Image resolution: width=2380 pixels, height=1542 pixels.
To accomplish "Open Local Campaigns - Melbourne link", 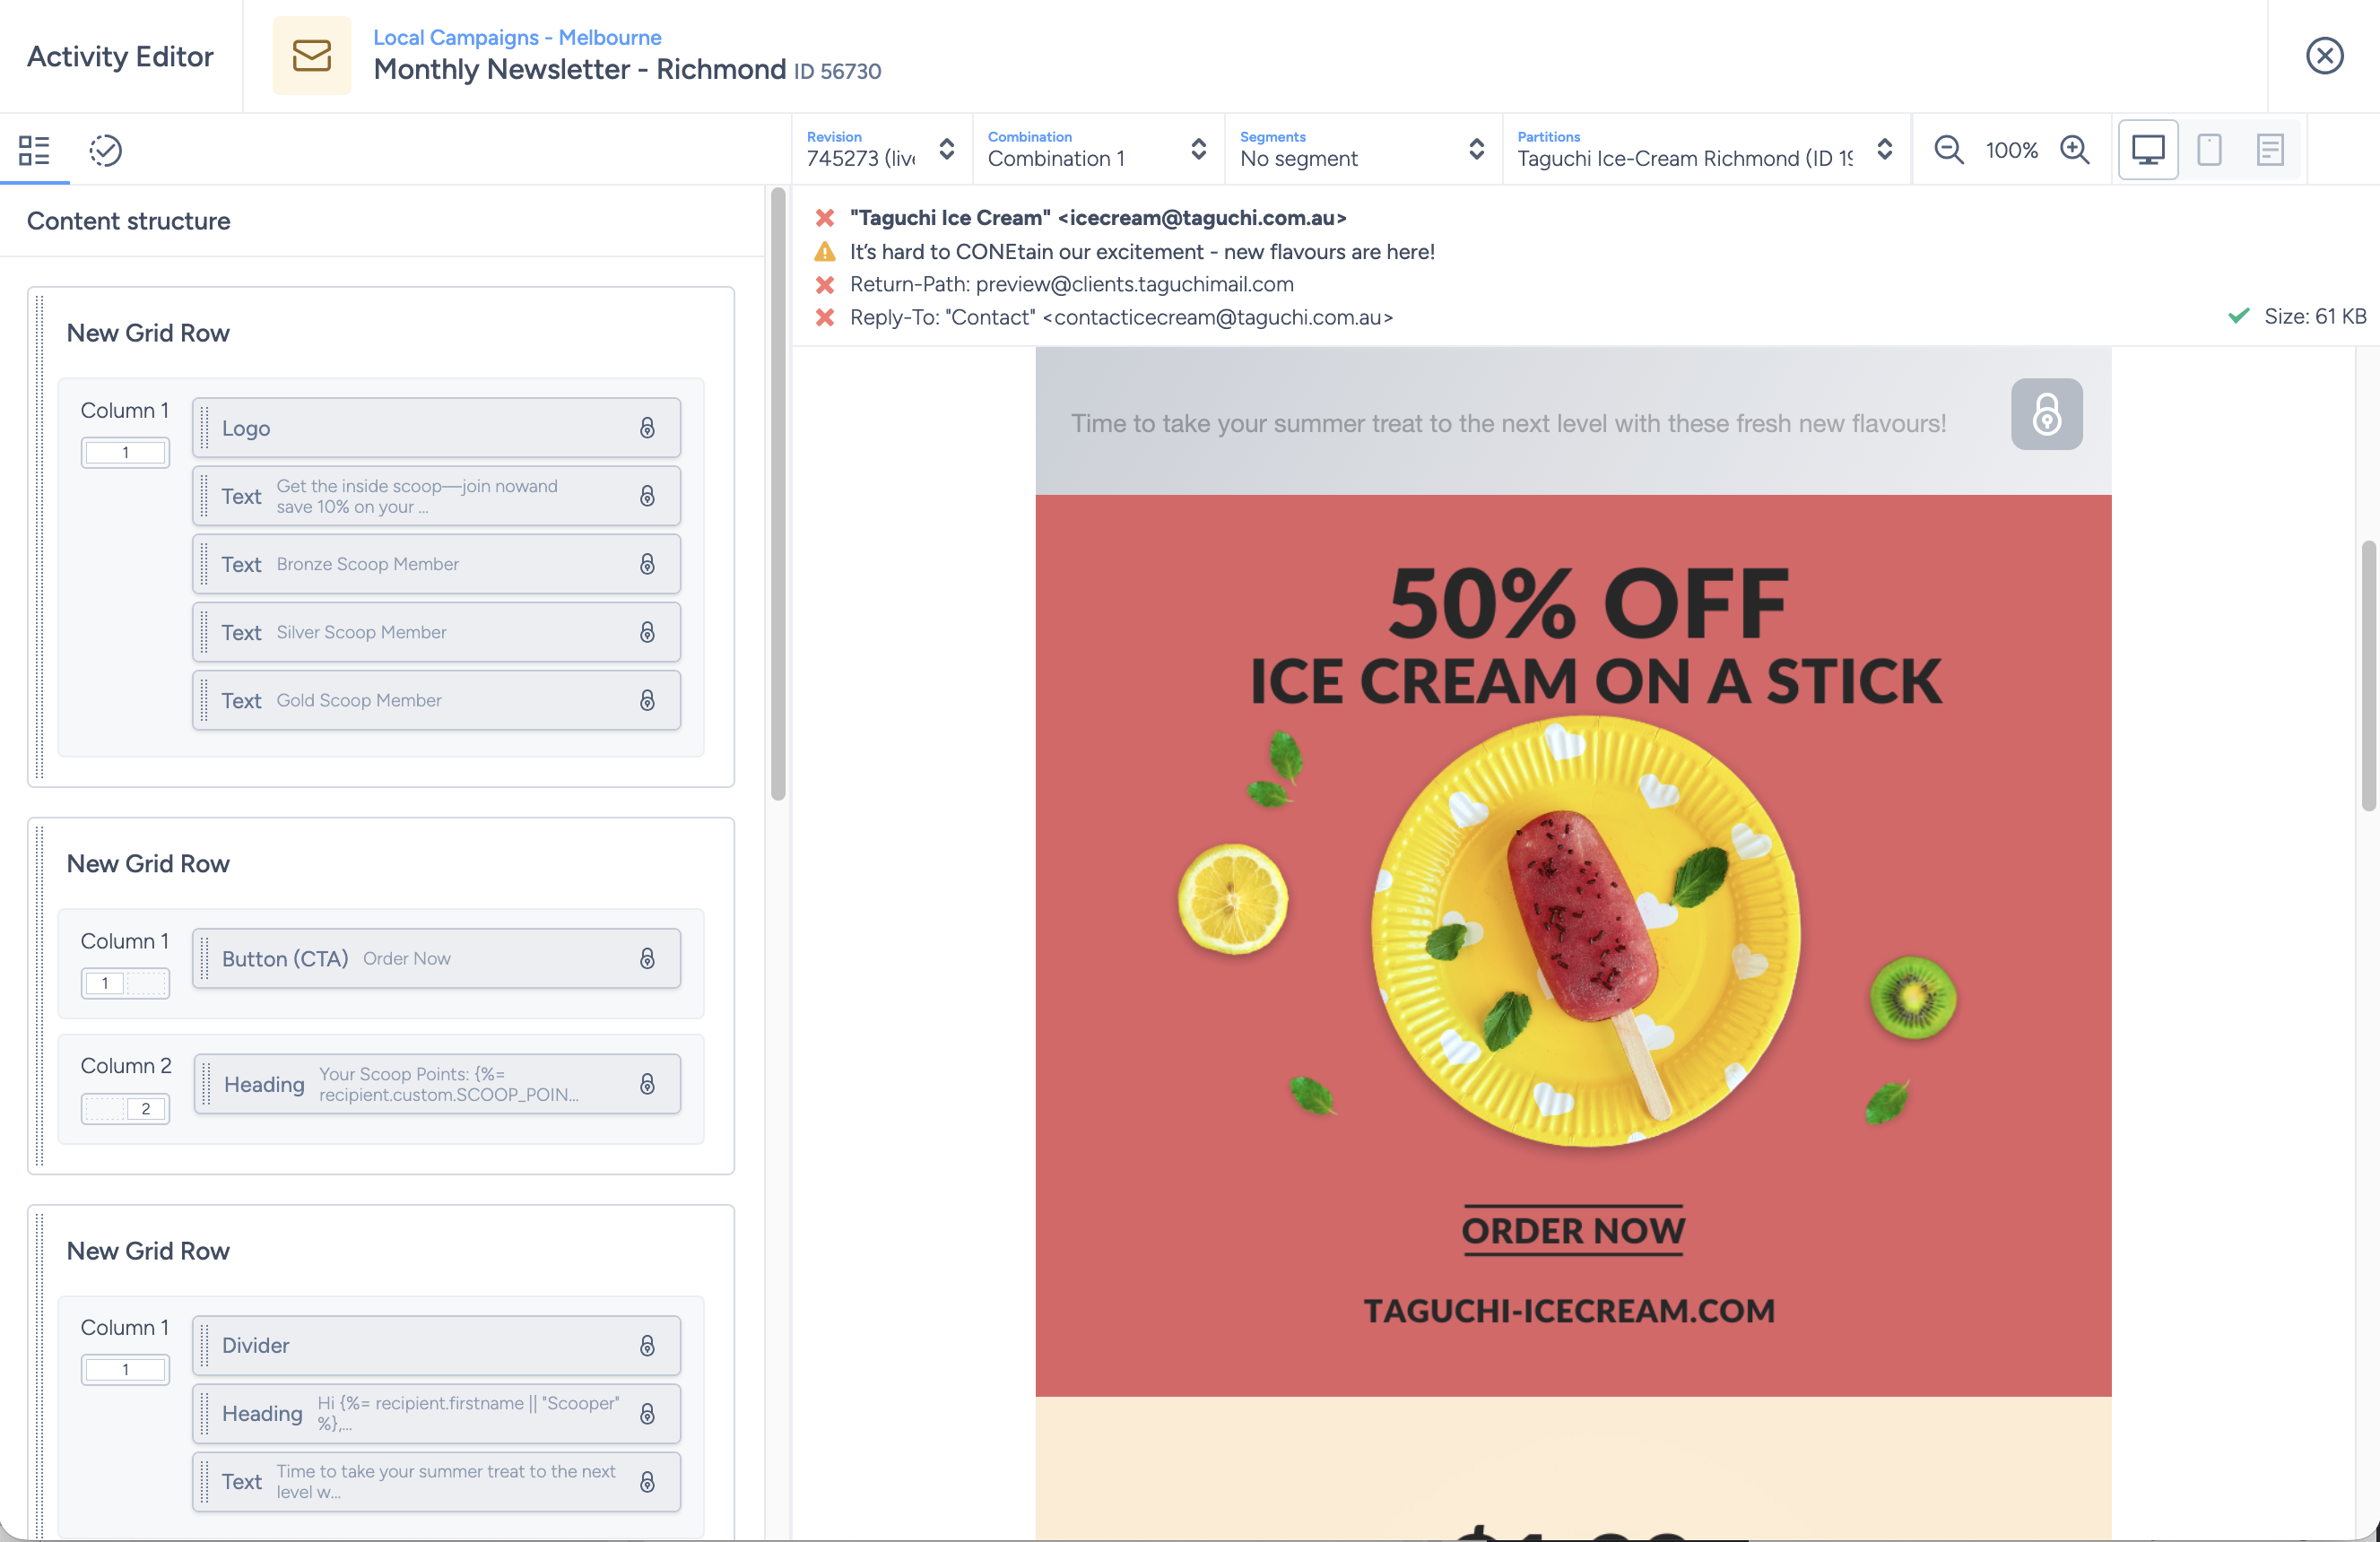I will (517, 37).
